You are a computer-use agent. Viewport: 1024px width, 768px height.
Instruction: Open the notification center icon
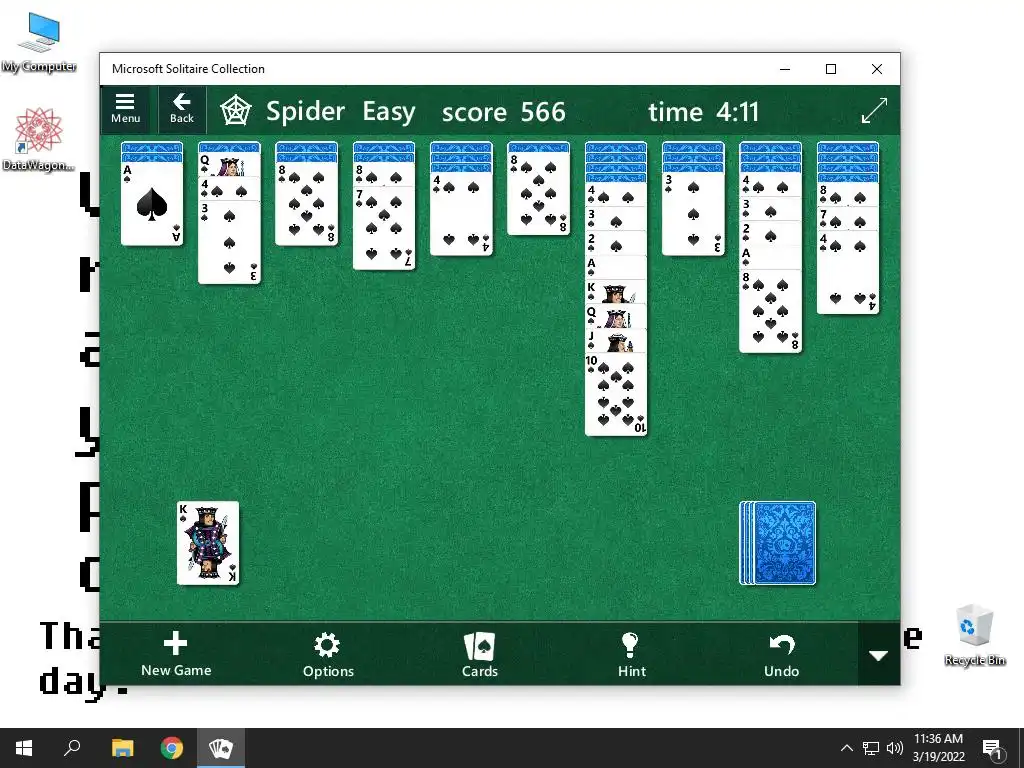(x=992, y=749)
